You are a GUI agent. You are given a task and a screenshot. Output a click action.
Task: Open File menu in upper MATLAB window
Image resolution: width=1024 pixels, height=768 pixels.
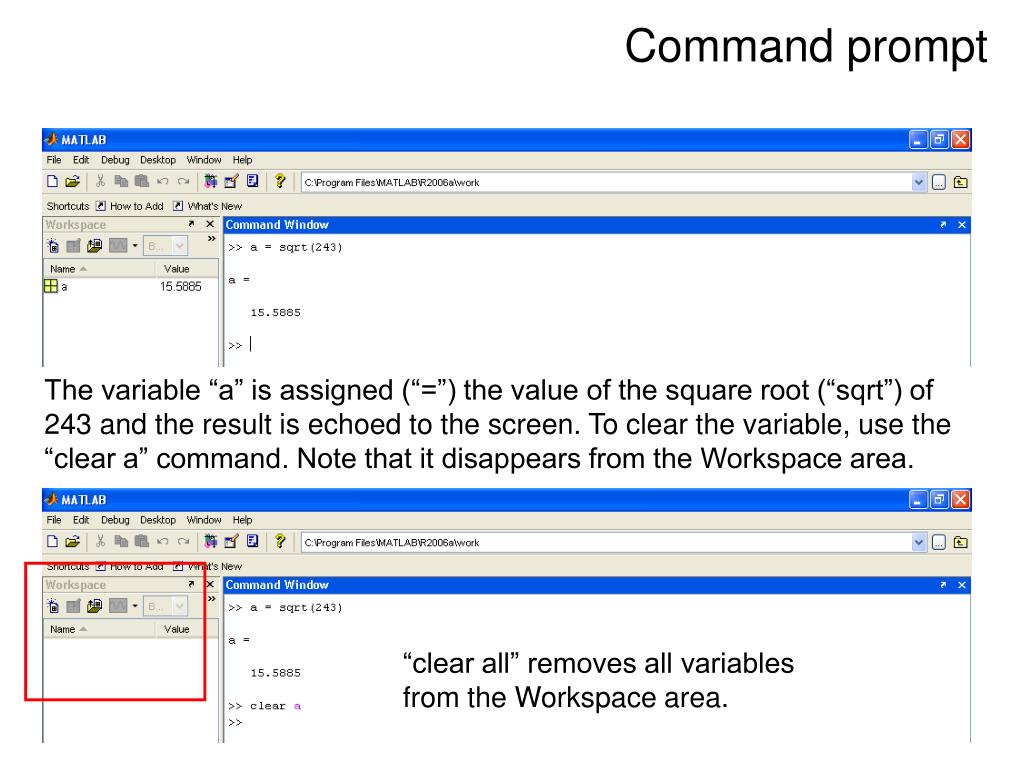(x=54, y=160)
